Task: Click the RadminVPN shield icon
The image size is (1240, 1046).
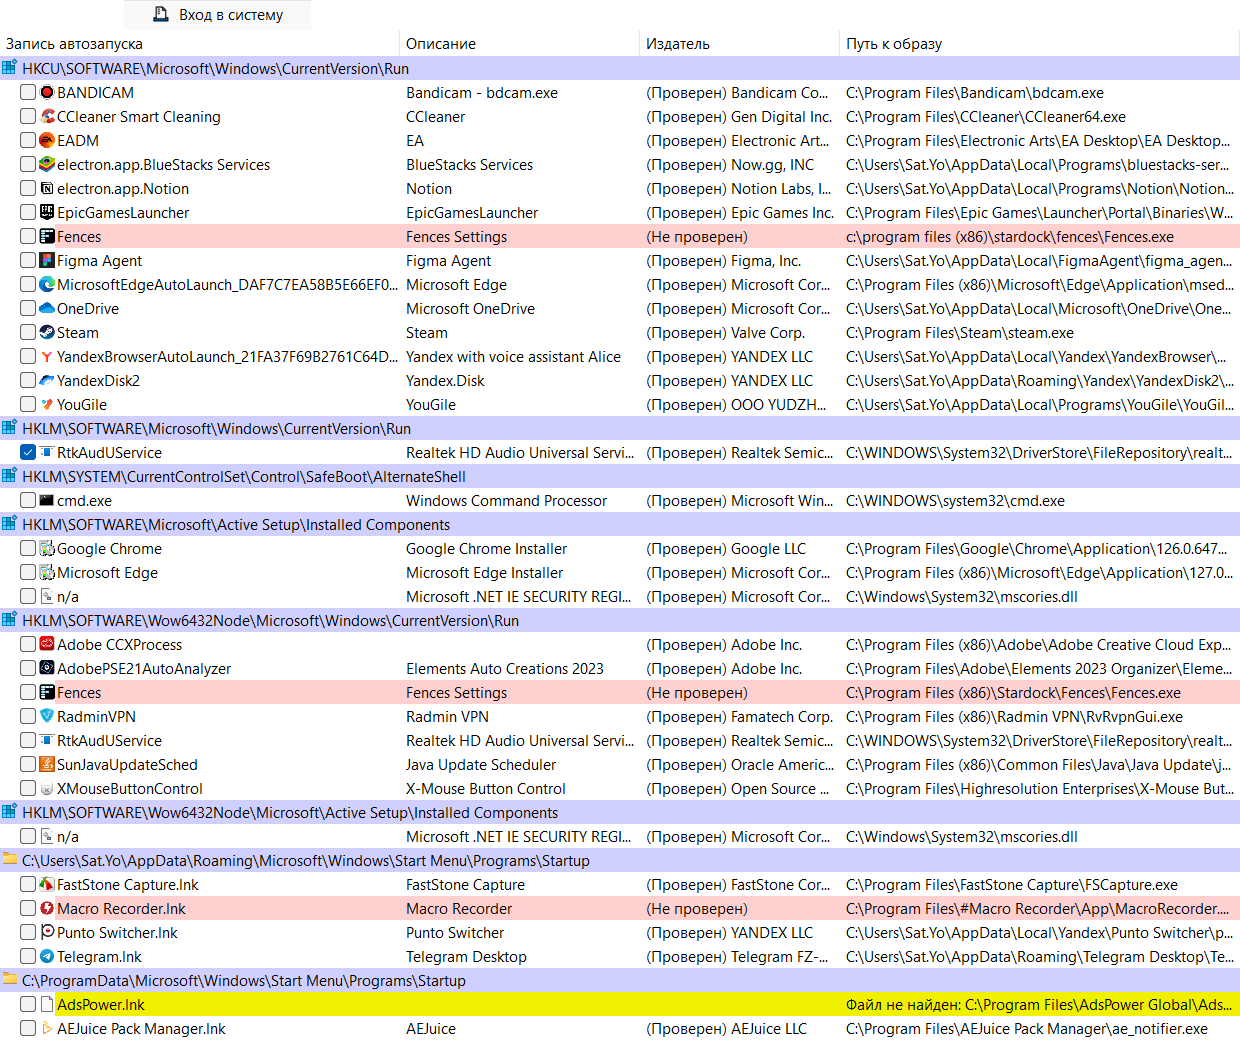Action: [47, 716]
